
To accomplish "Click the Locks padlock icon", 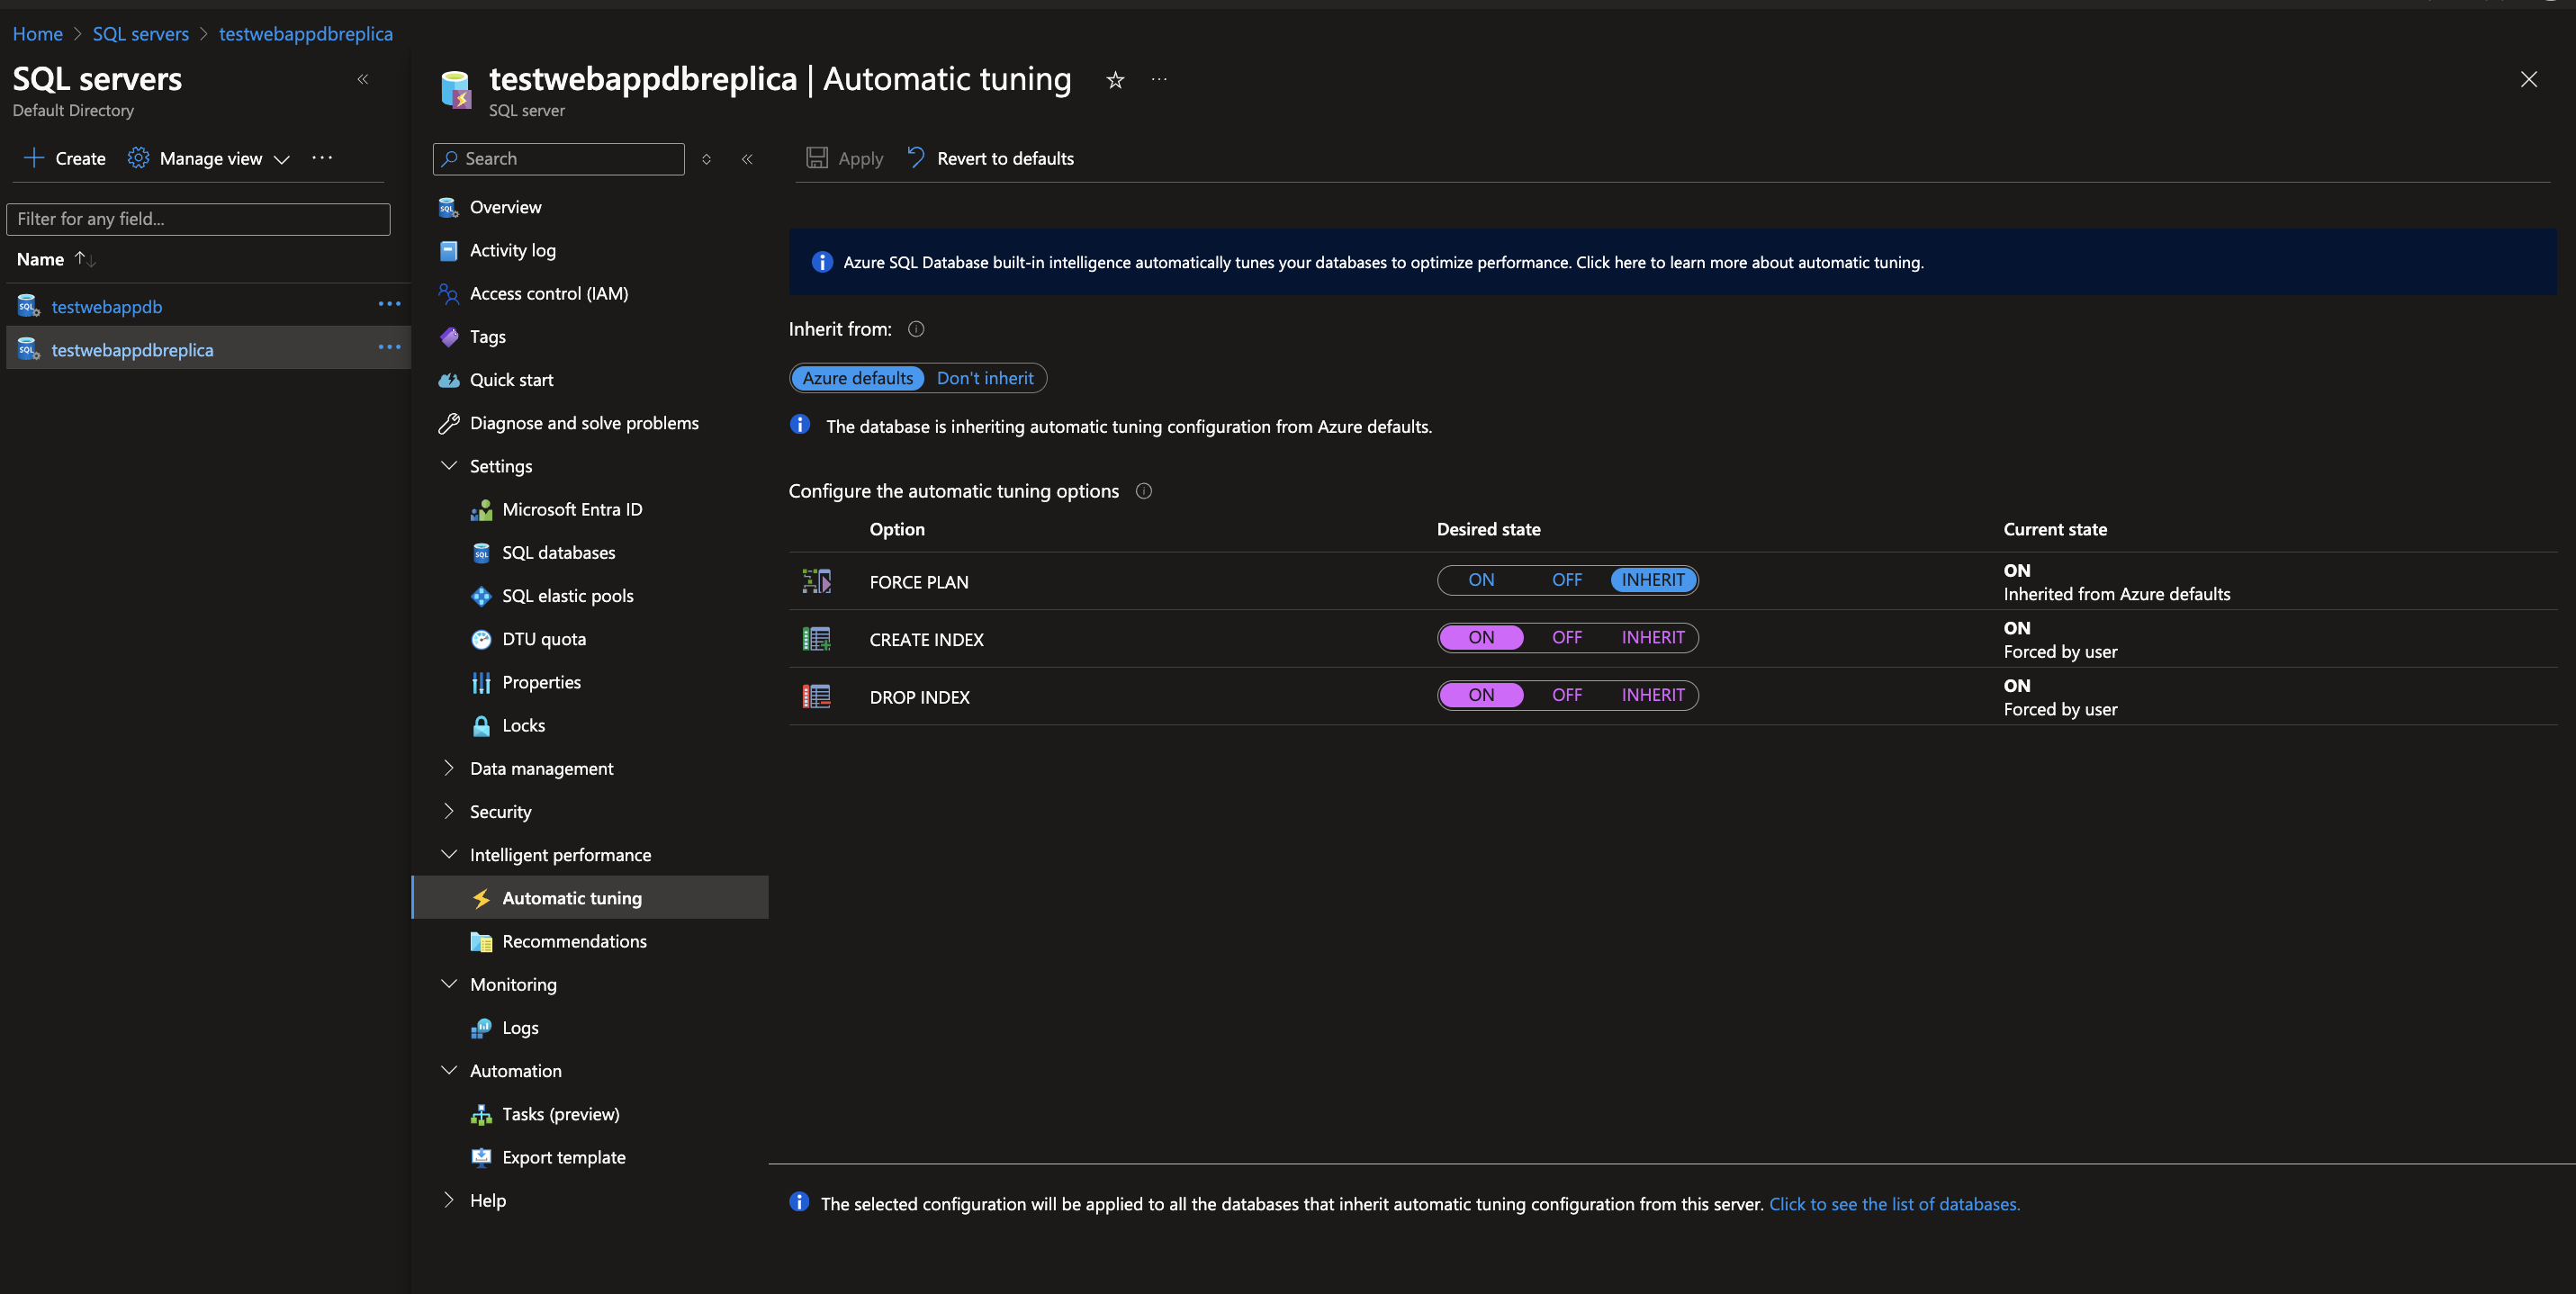I will click(x=481, y=725).
